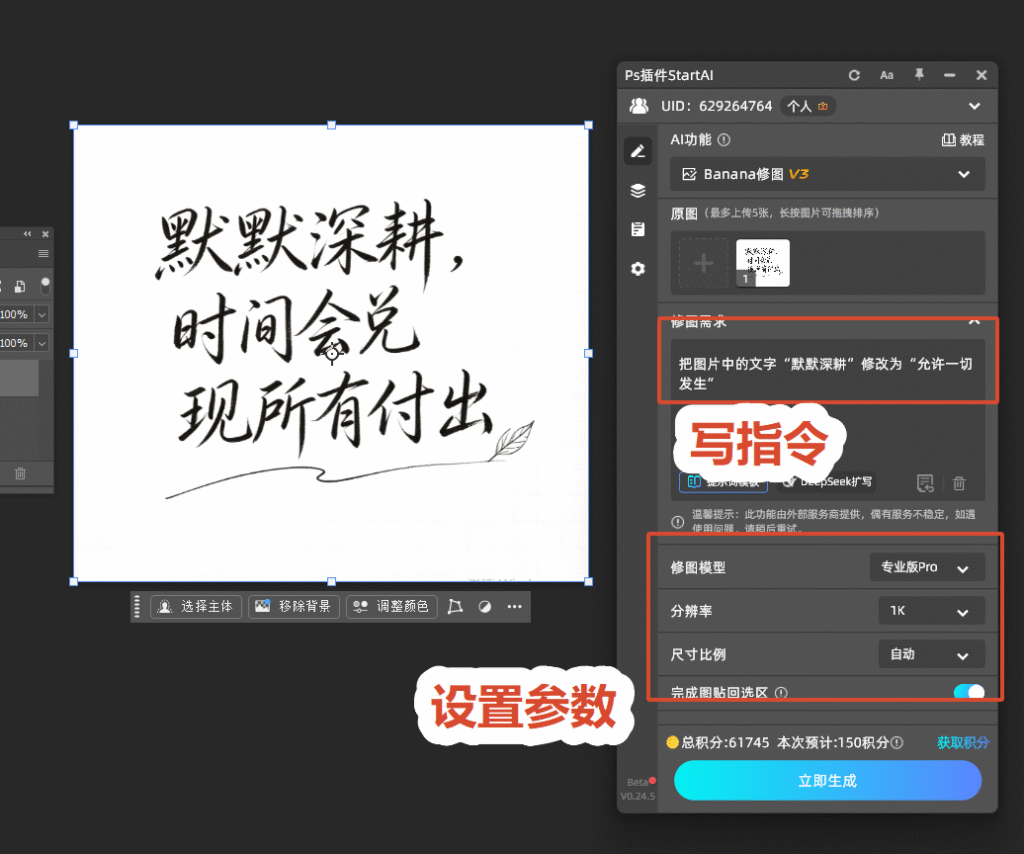Open the saved records tab in sidebar
The height and width of the screenshot is (854, 1024).
click(x=638, y=229)
